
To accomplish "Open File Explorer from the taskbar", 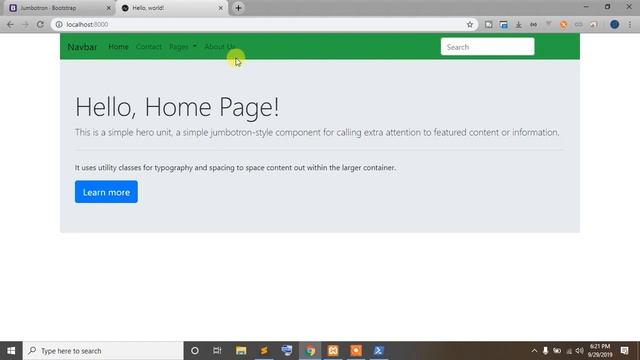I will click(241, 351).
